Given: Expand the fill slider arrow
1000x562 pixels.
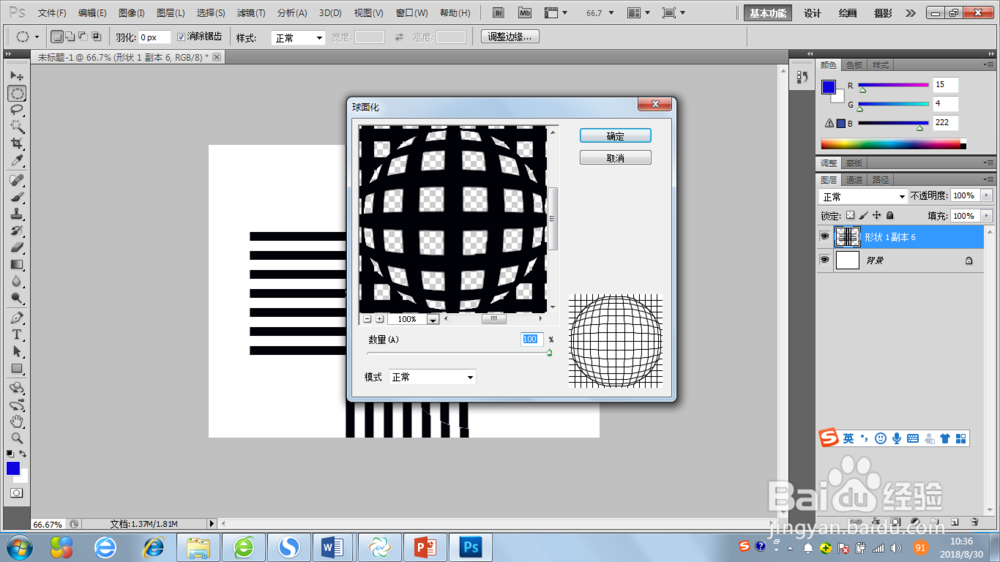Looking at the screenshot, I should (x=987, y=216).
